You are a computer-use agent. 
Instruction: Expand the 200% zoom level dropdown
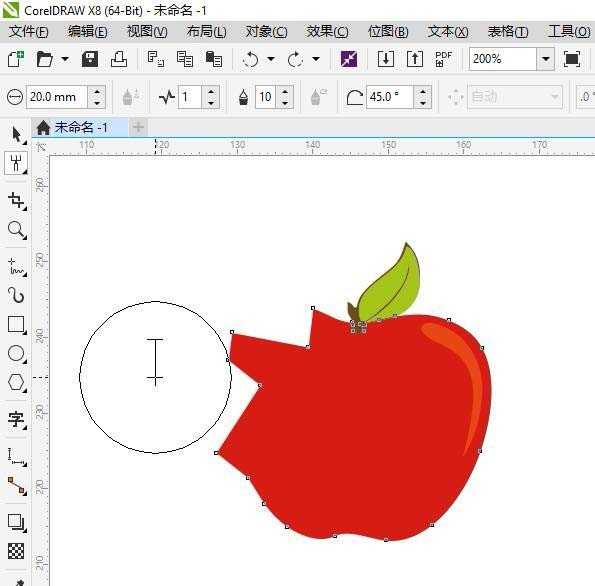point(546,59)
